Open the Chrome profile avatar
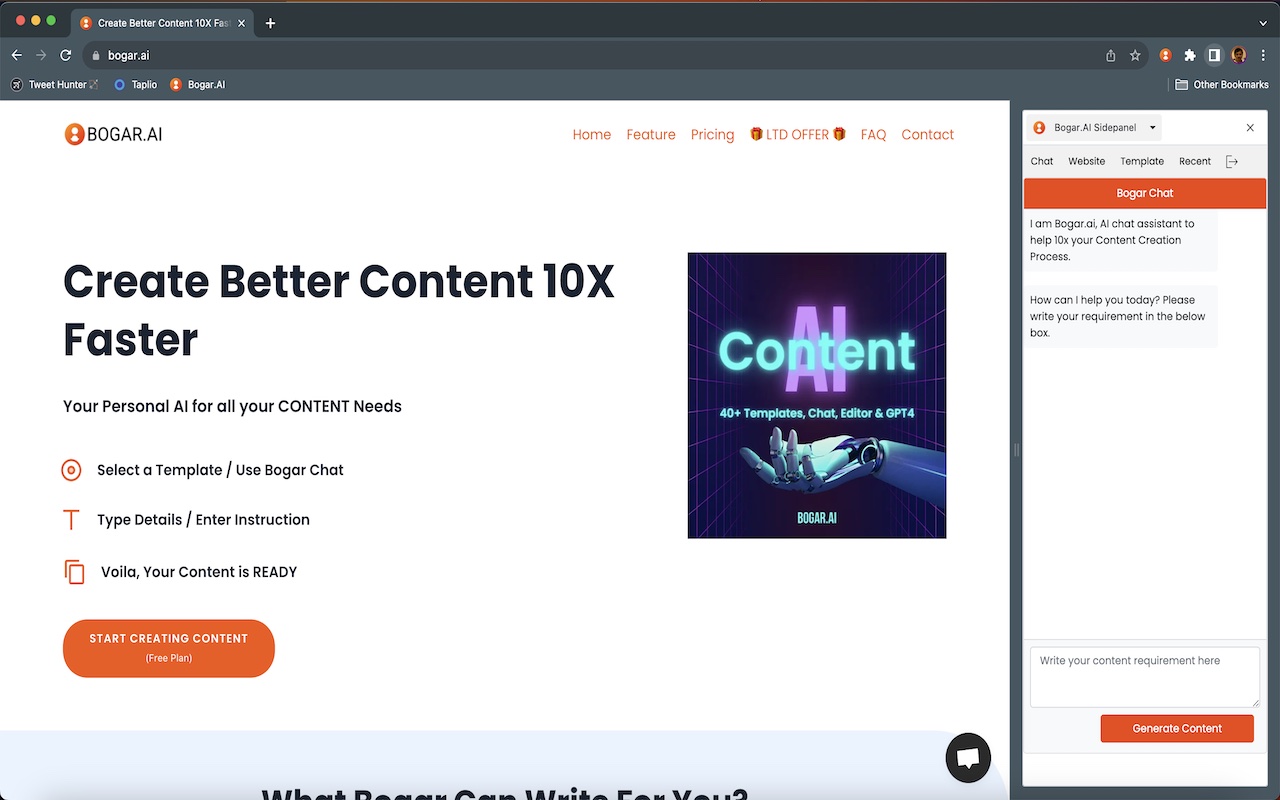 pyautogui.click(x=1239, y=56)
